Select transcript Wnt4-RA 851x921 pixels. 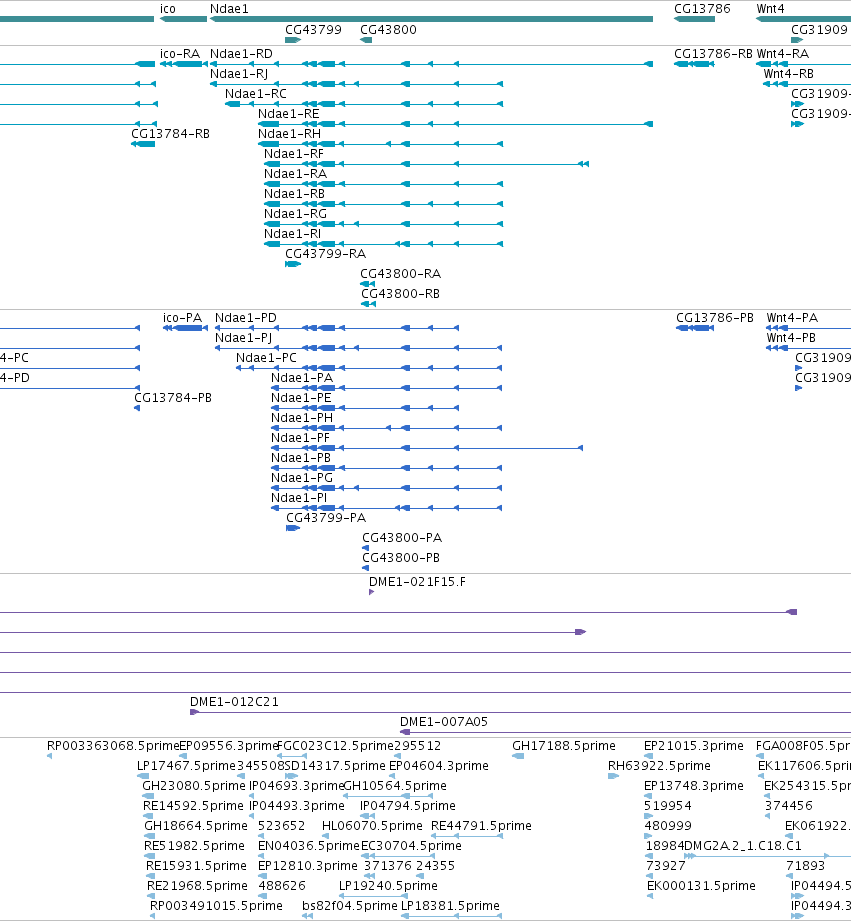(782, 54)
